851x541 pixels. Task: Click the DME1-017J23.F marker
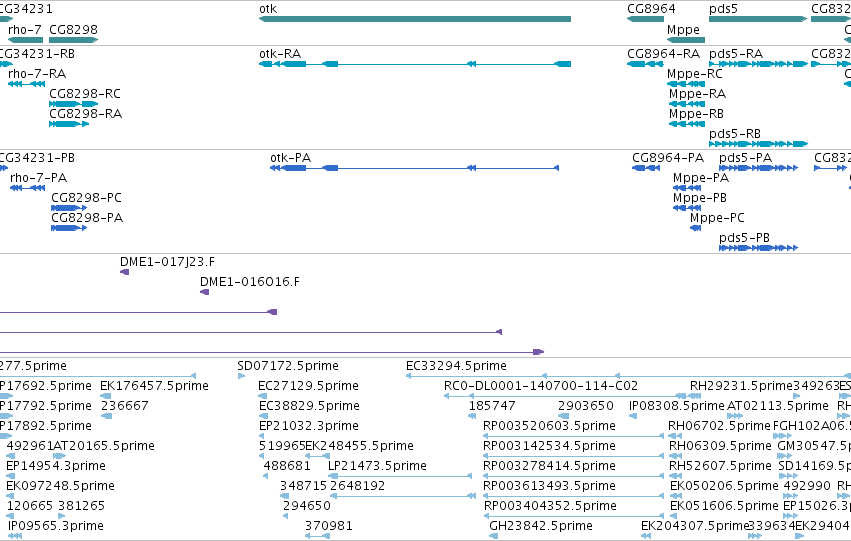pos(124,272)
